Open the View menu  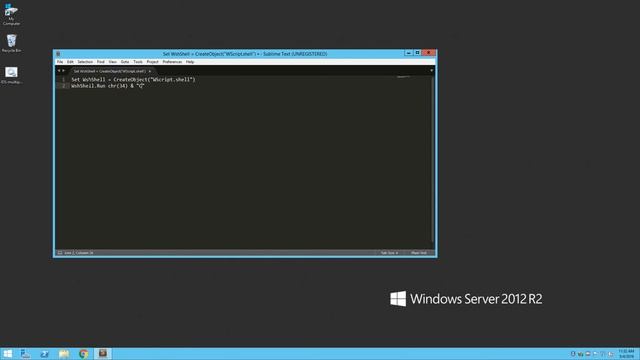click(x=113, y=62)
